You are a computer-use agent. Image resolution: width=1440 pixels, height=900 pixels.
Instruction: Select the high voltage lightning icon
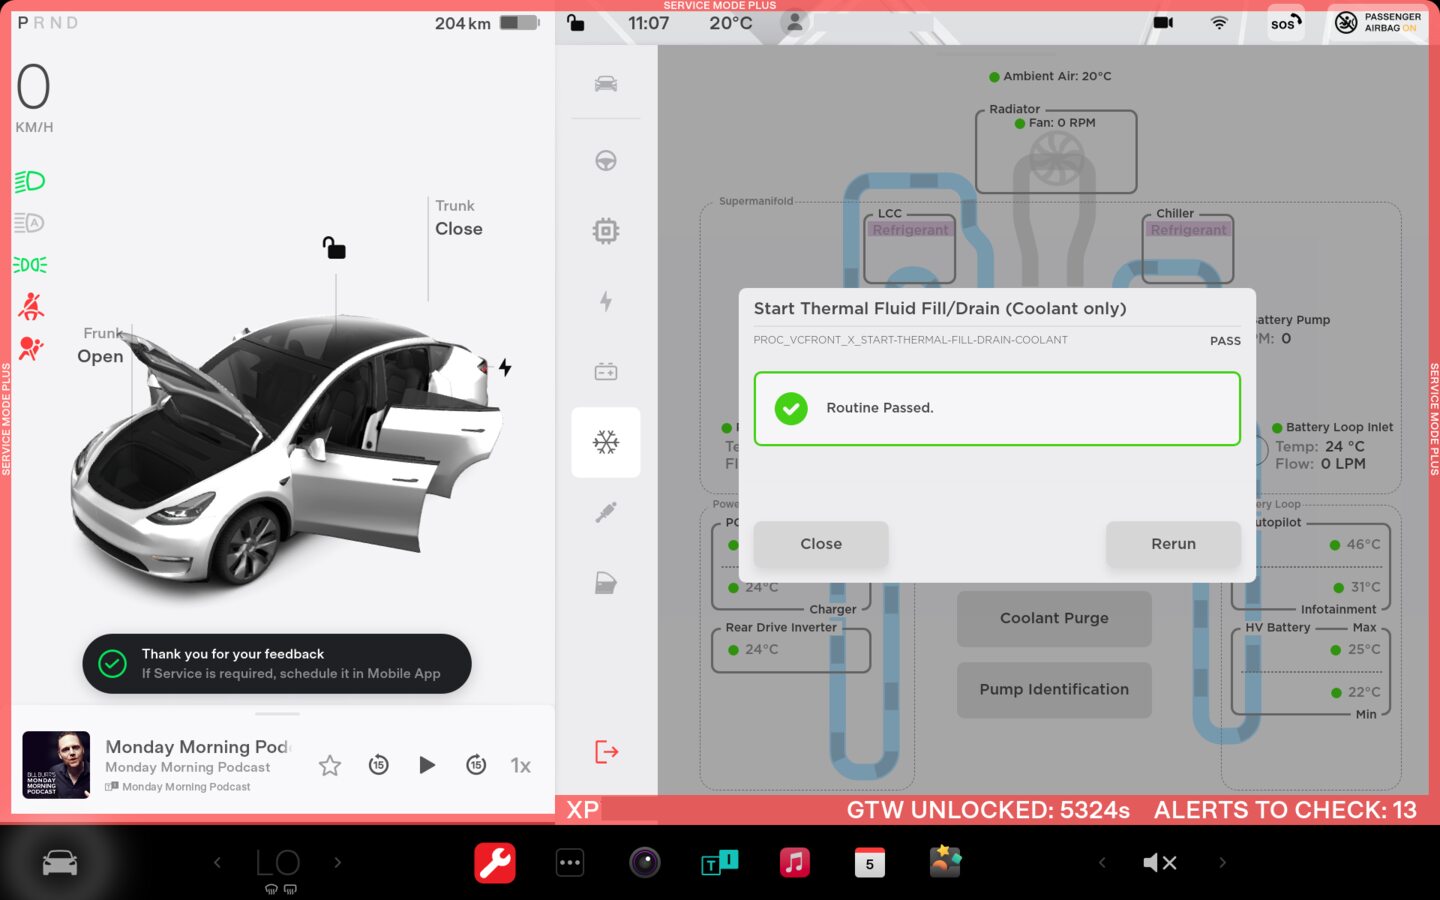[605, 301]
